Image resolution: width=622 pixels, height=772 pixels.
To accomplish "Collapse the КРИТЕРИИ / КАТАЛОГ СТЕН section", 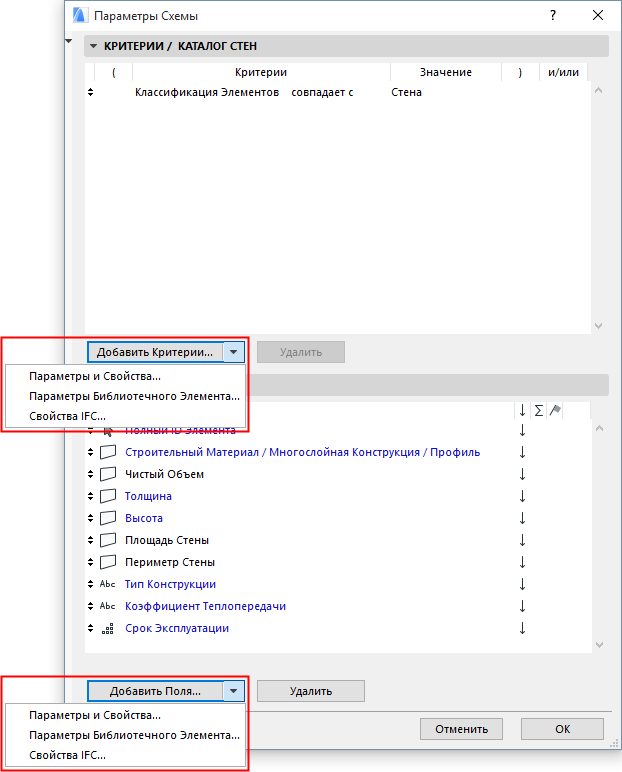I will click(93, 46).
